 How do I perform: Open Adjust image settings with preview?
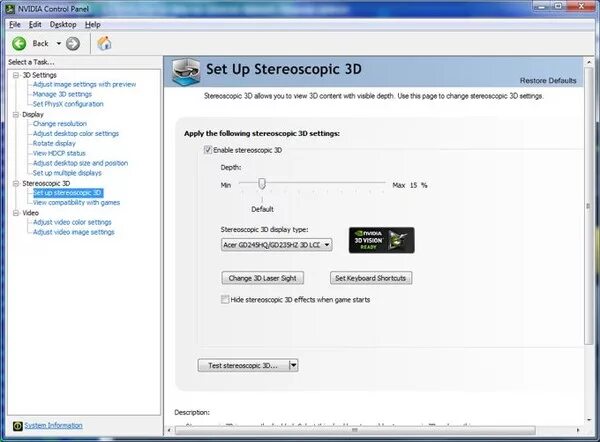coord(84,84)
